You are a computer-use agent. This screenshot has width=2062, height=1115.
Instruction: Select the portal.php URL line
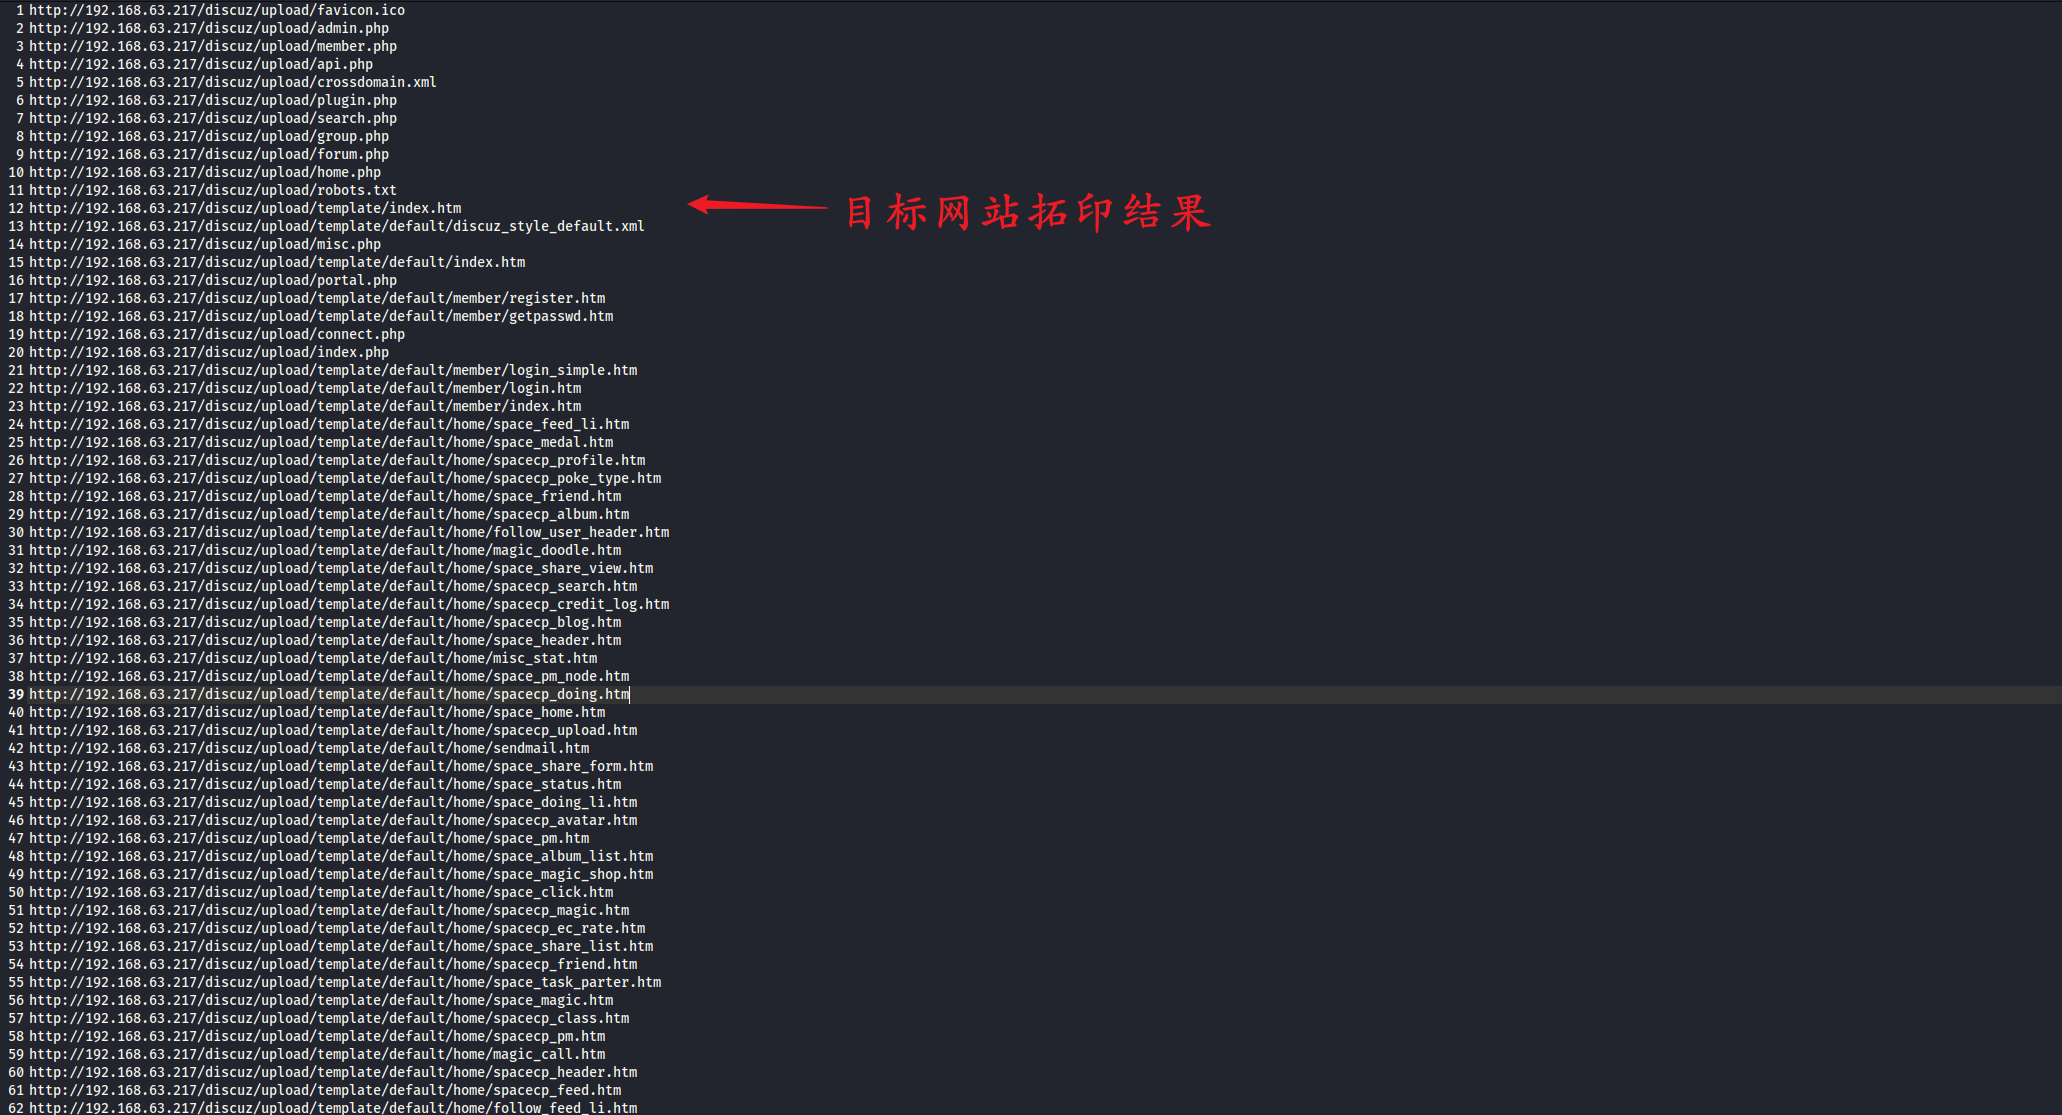(x=213, y=280)
